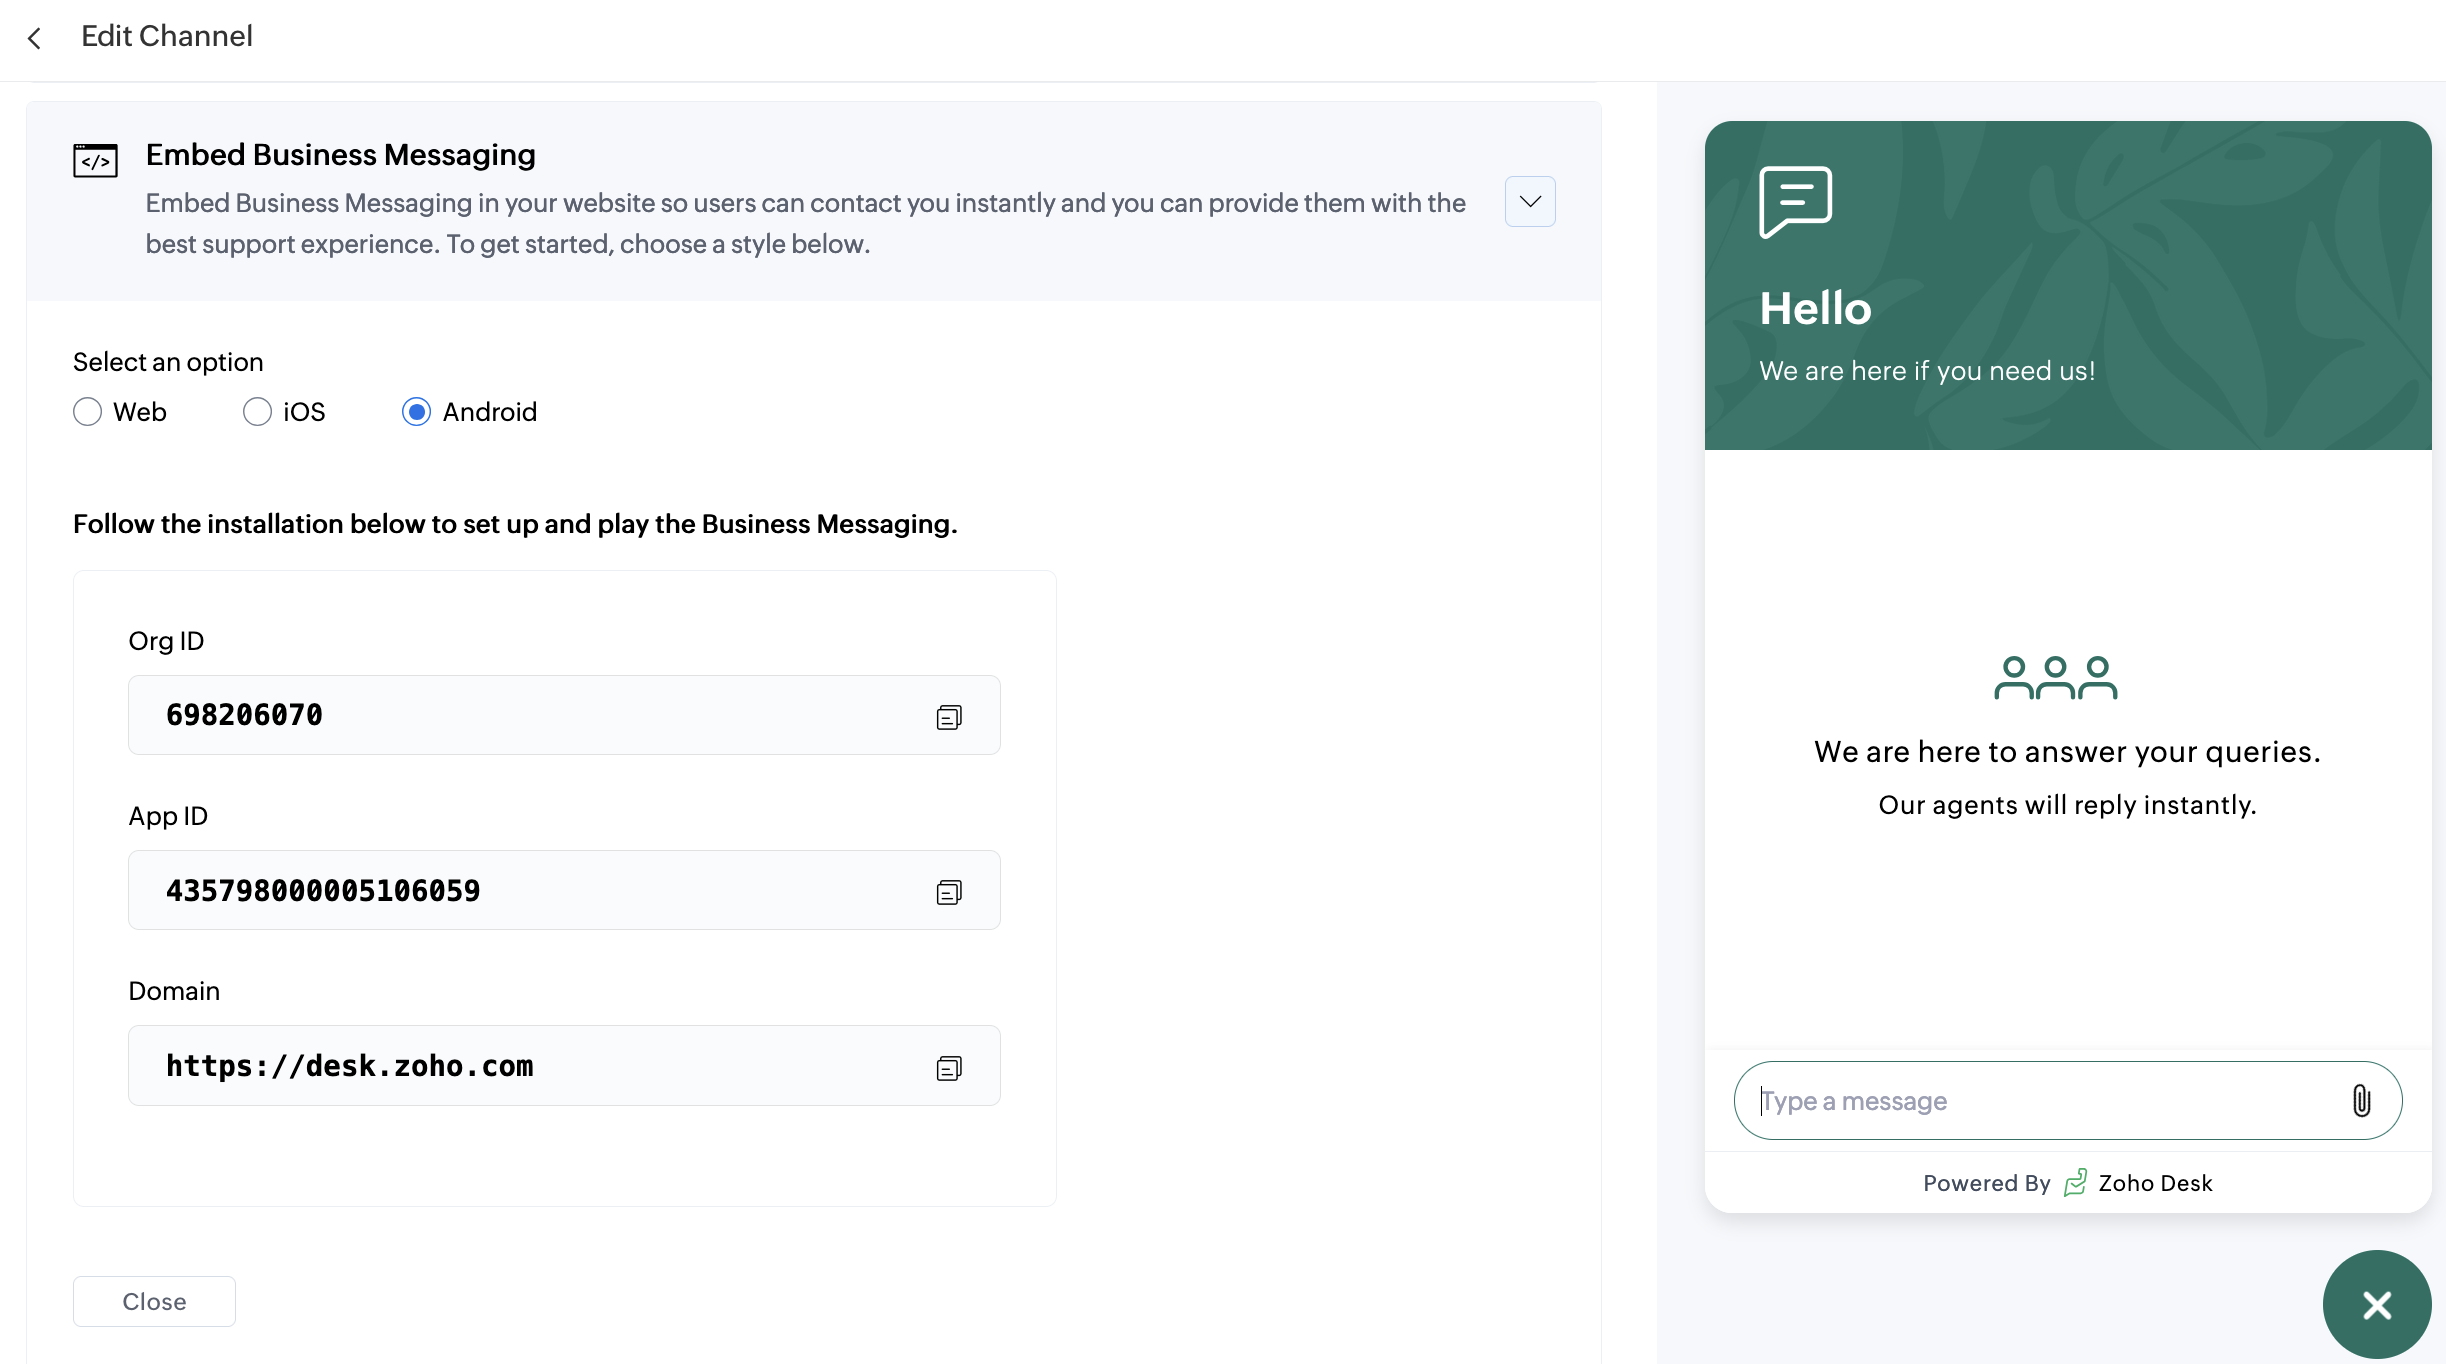This screenshot has width=2446, height=1364.
Task: Click the three agents icon in chat preview
Action: tap(2055, 678)
